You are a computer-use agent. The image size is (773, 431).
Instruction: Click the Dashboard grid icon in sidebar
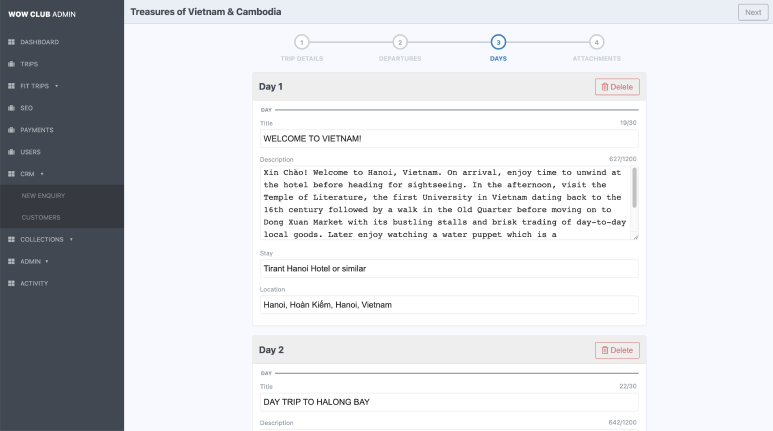pos(11,42)
